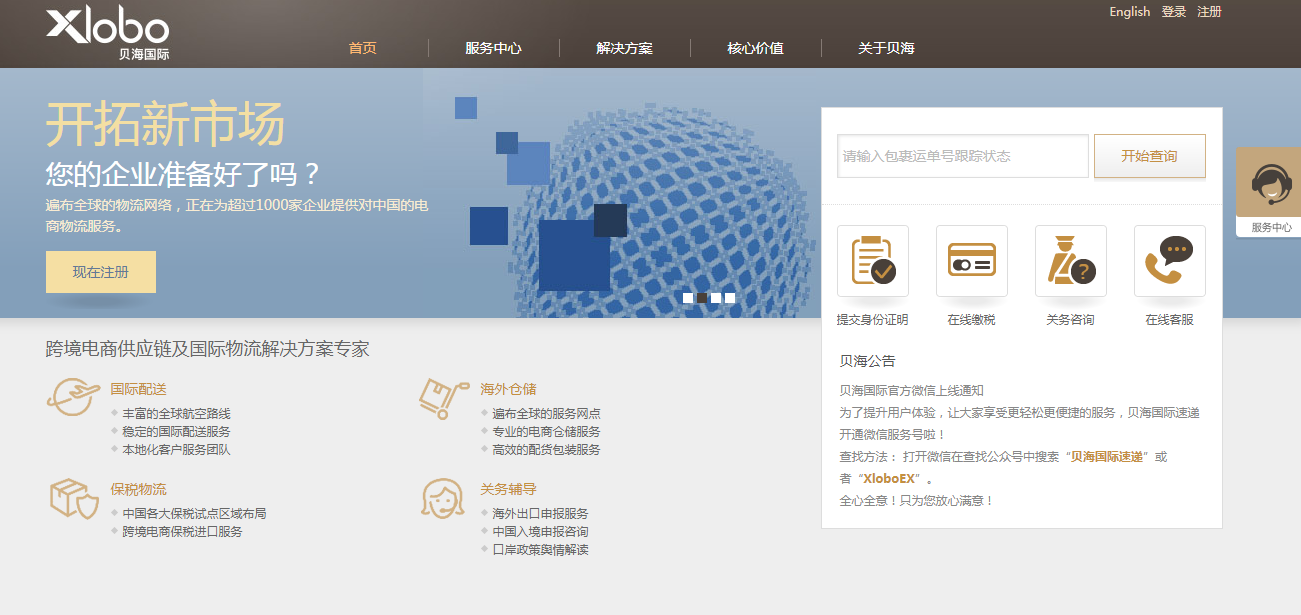
Task: Click the 海外仓储 hand truck icon
Action: click(443, 396)
